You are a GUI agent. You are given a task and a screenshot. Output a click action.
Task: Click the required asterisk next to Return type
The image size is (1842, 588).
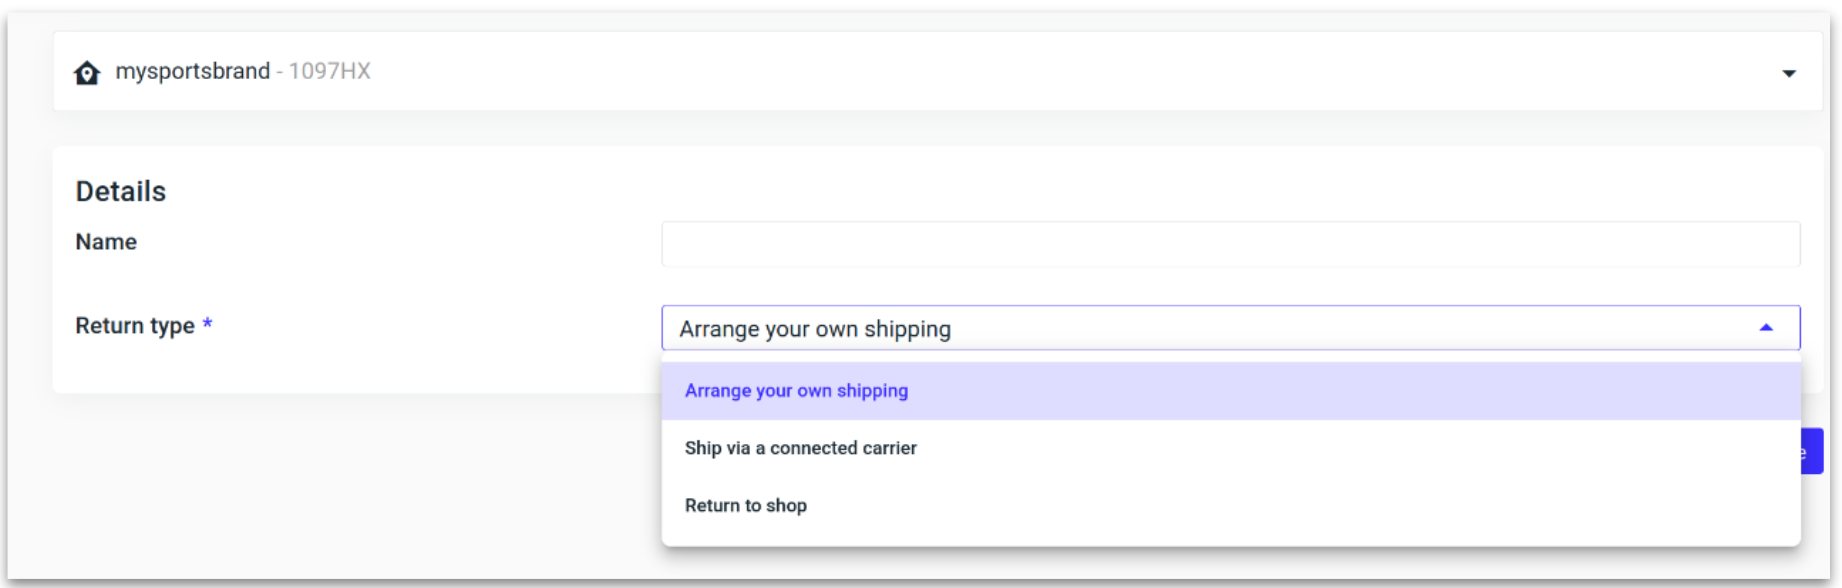click(207, 324)
